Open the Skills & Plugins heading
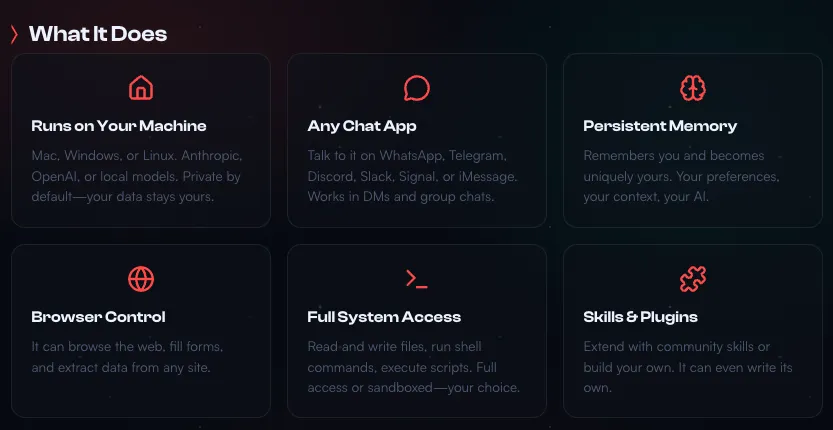This screenshot has height=430, width=833. tap(640, 317)
